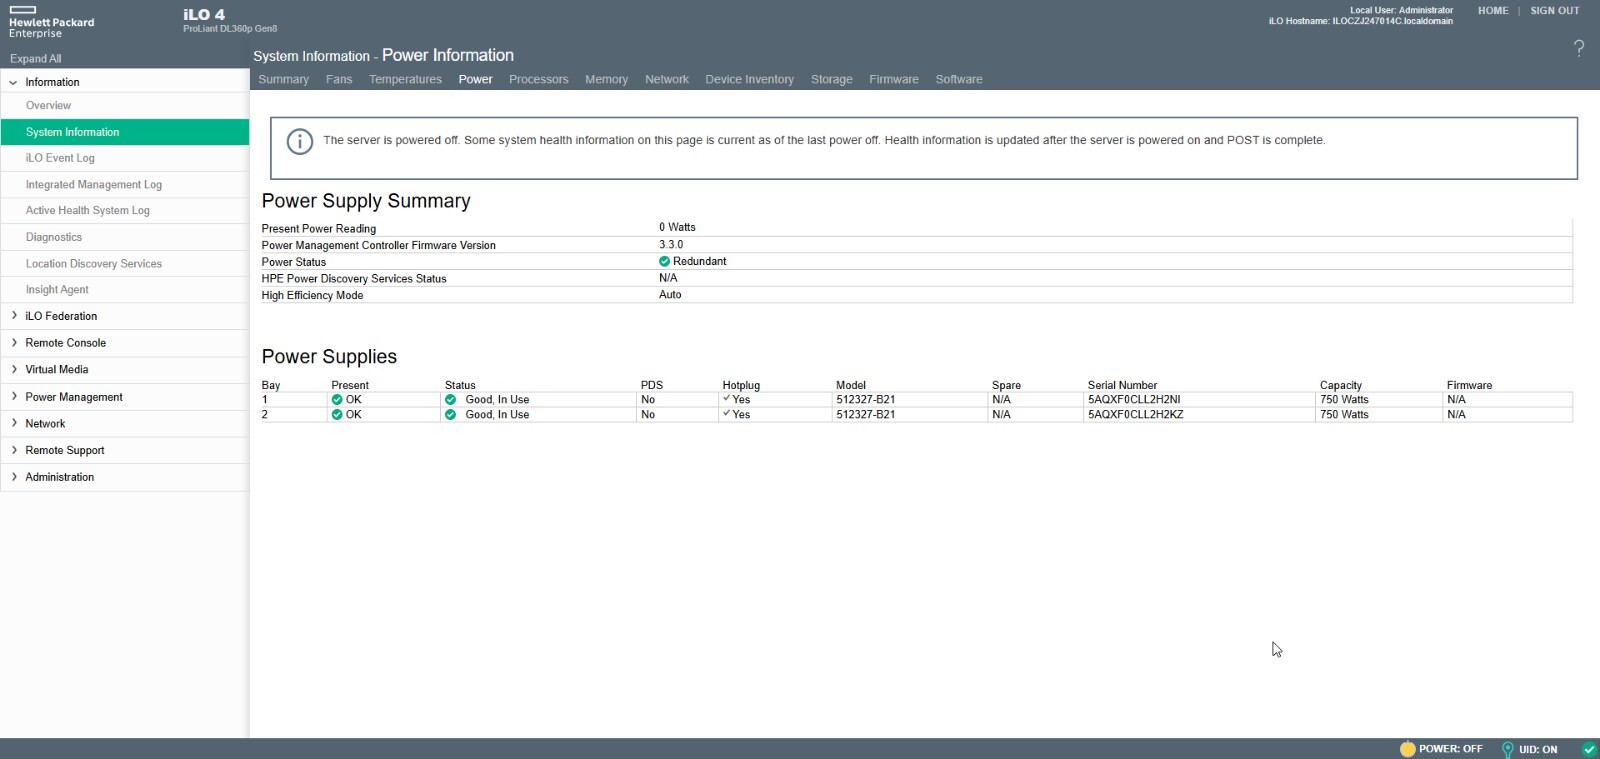This screenshot has height=759, width=1600.
Task: Expand Virtual Media section
Action: (13, 369)
